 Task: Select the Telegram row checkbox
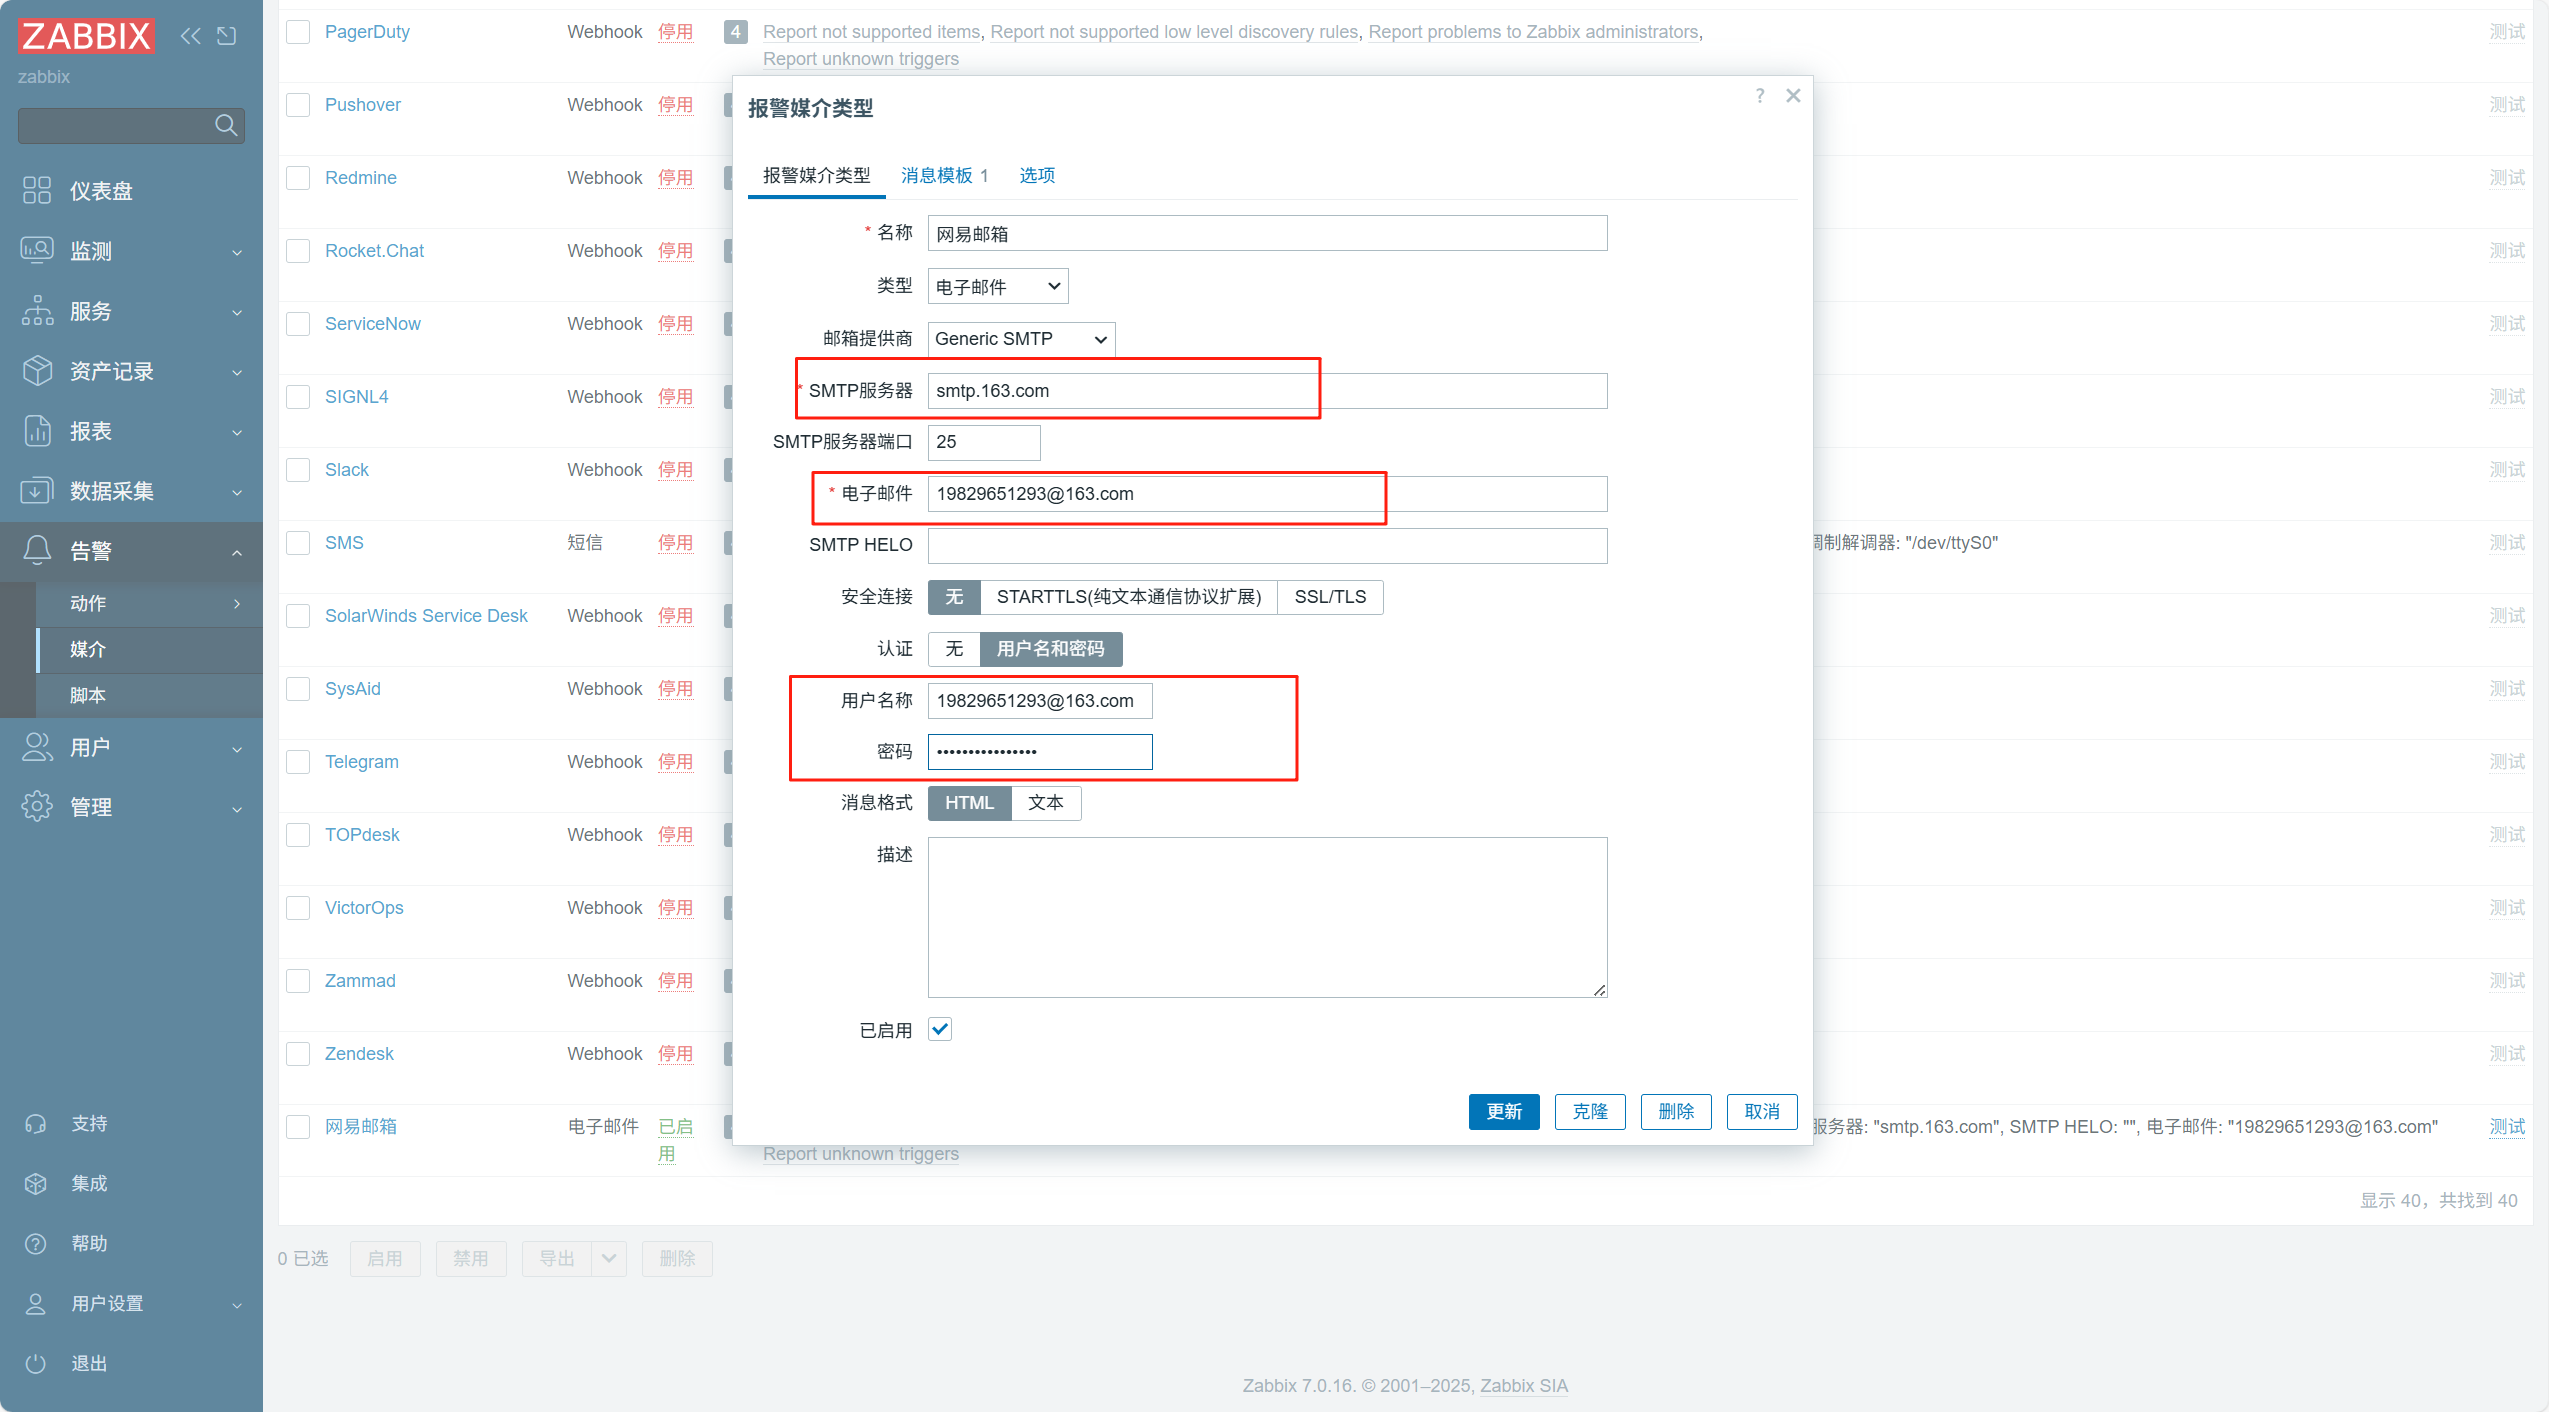[x=298, y=762]
